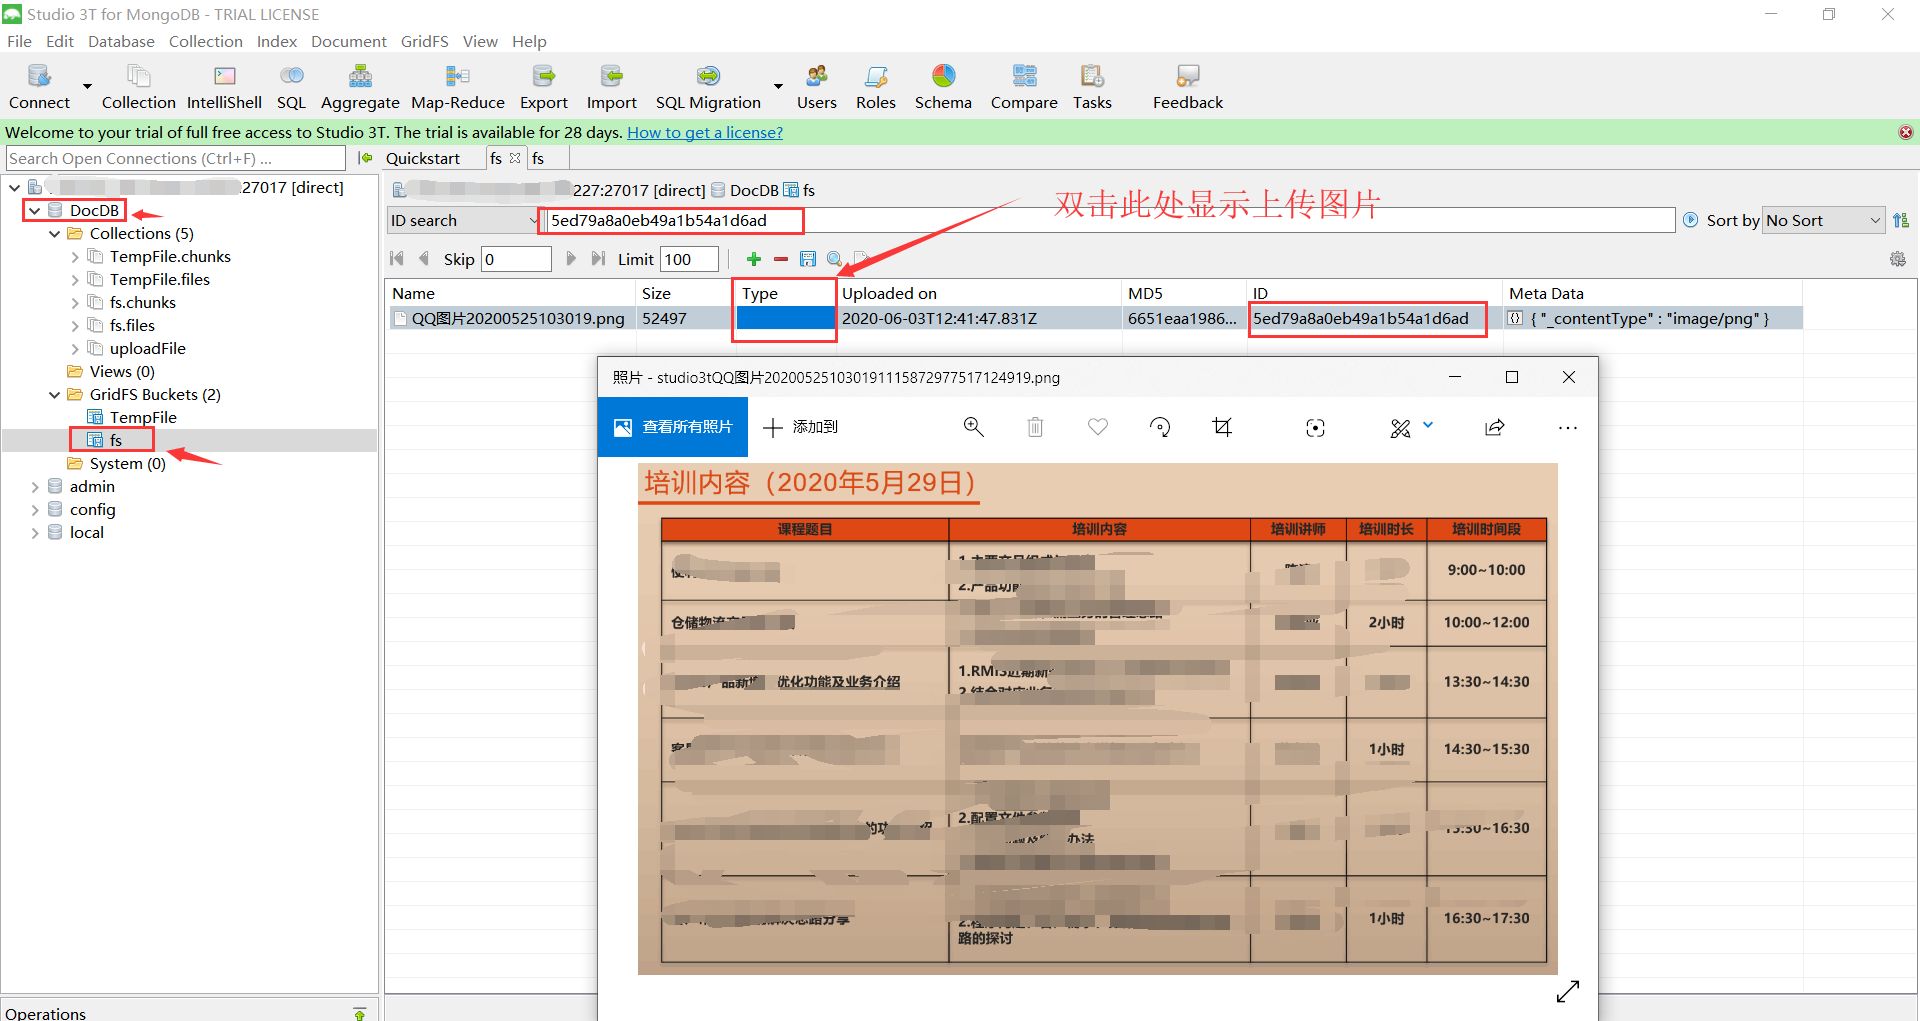The width and height of the screenshot is (1920, 1021).
Task: Open the Schema analysis tool
Action: pos(943,86)
